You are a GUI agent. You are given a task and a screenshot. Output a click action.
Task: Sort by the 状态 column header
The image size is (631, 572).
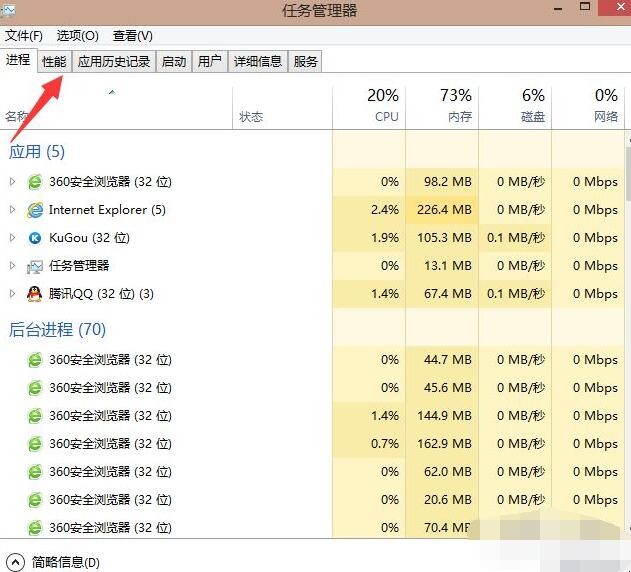[283, 106]
